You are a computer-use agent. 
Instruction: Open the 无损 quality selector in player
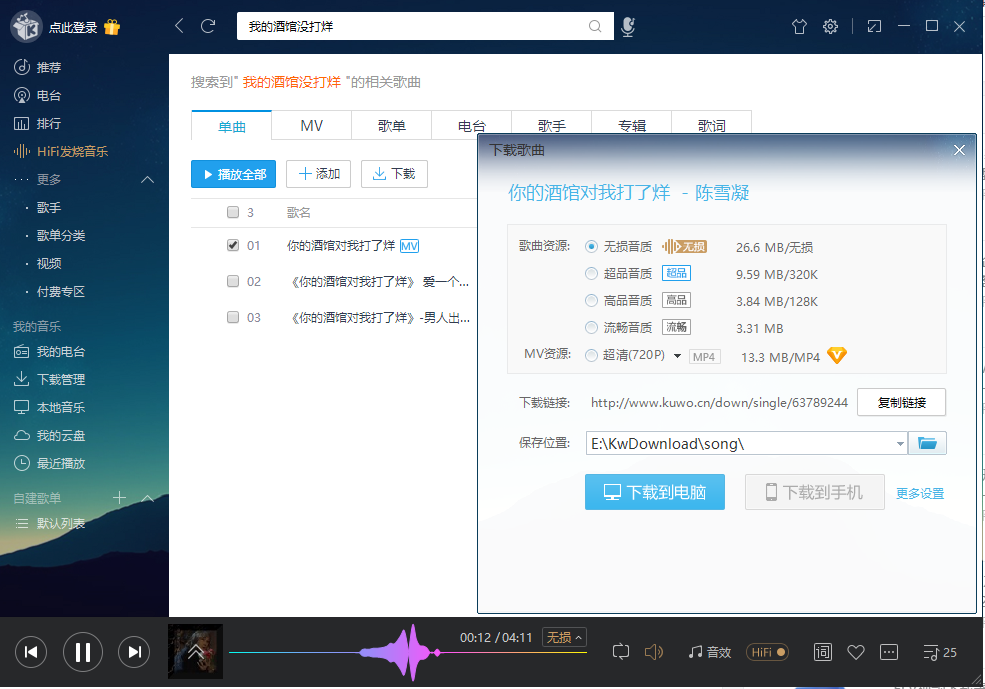pyautogui.click(x=563, y=637)
